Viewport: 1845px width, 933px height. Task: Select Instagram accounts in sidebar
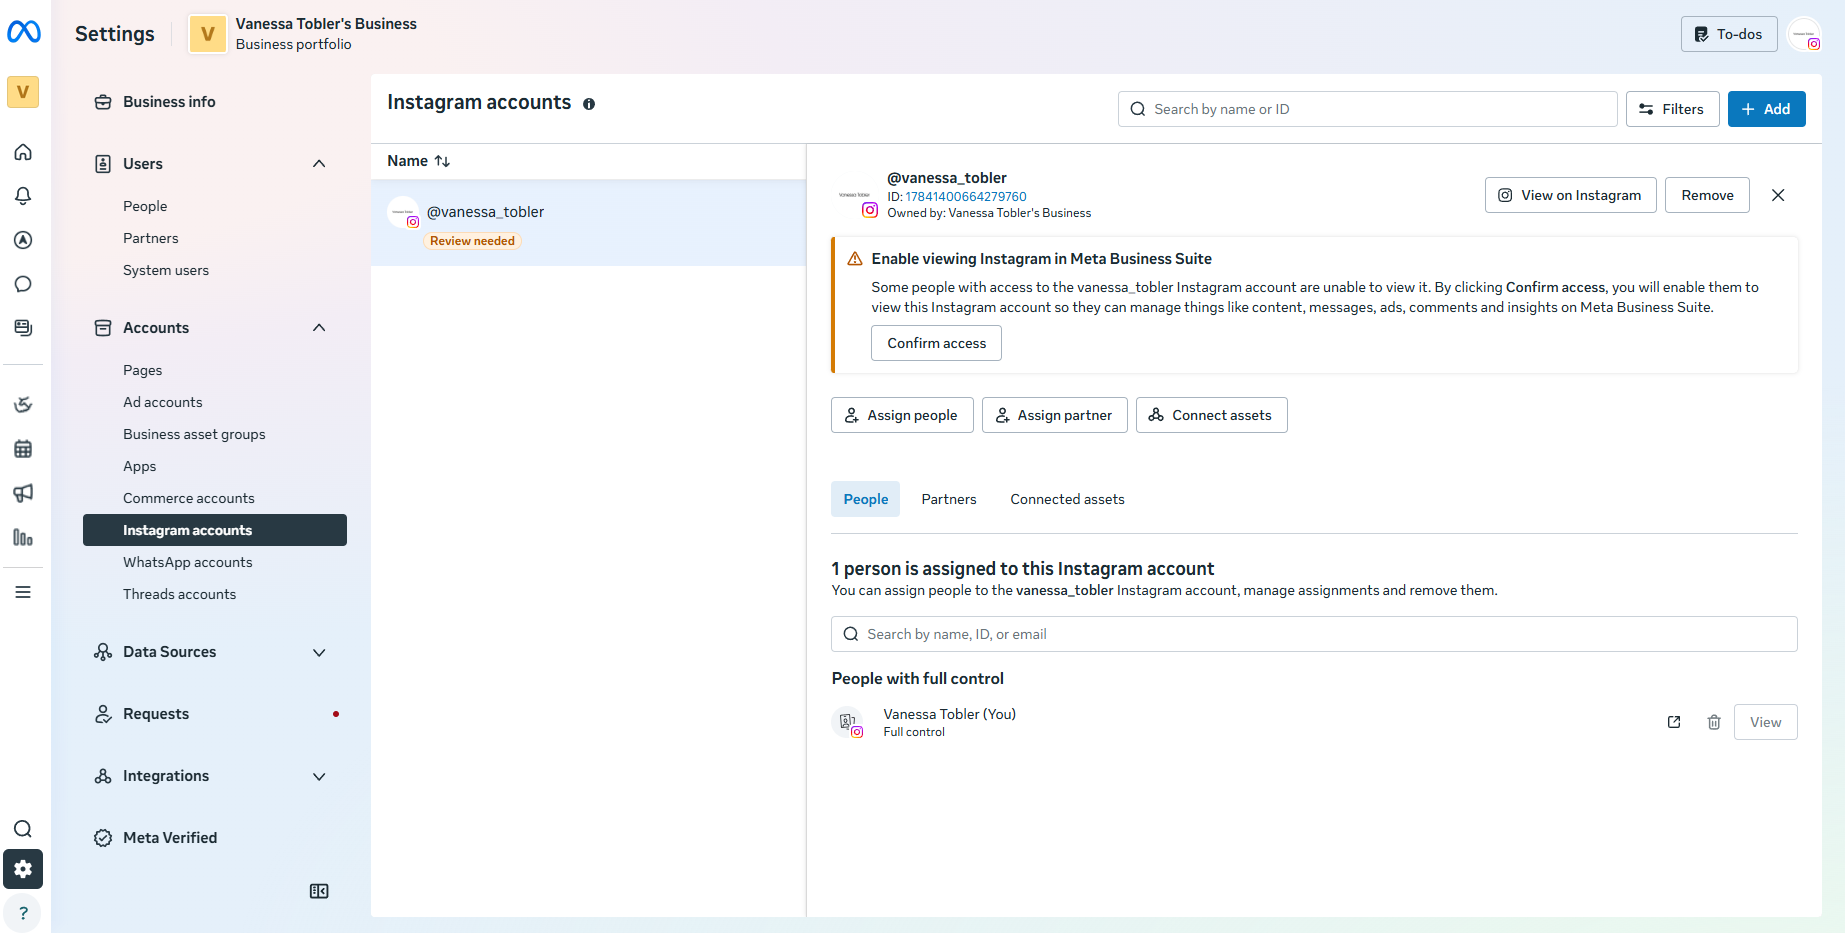point(215,530)
